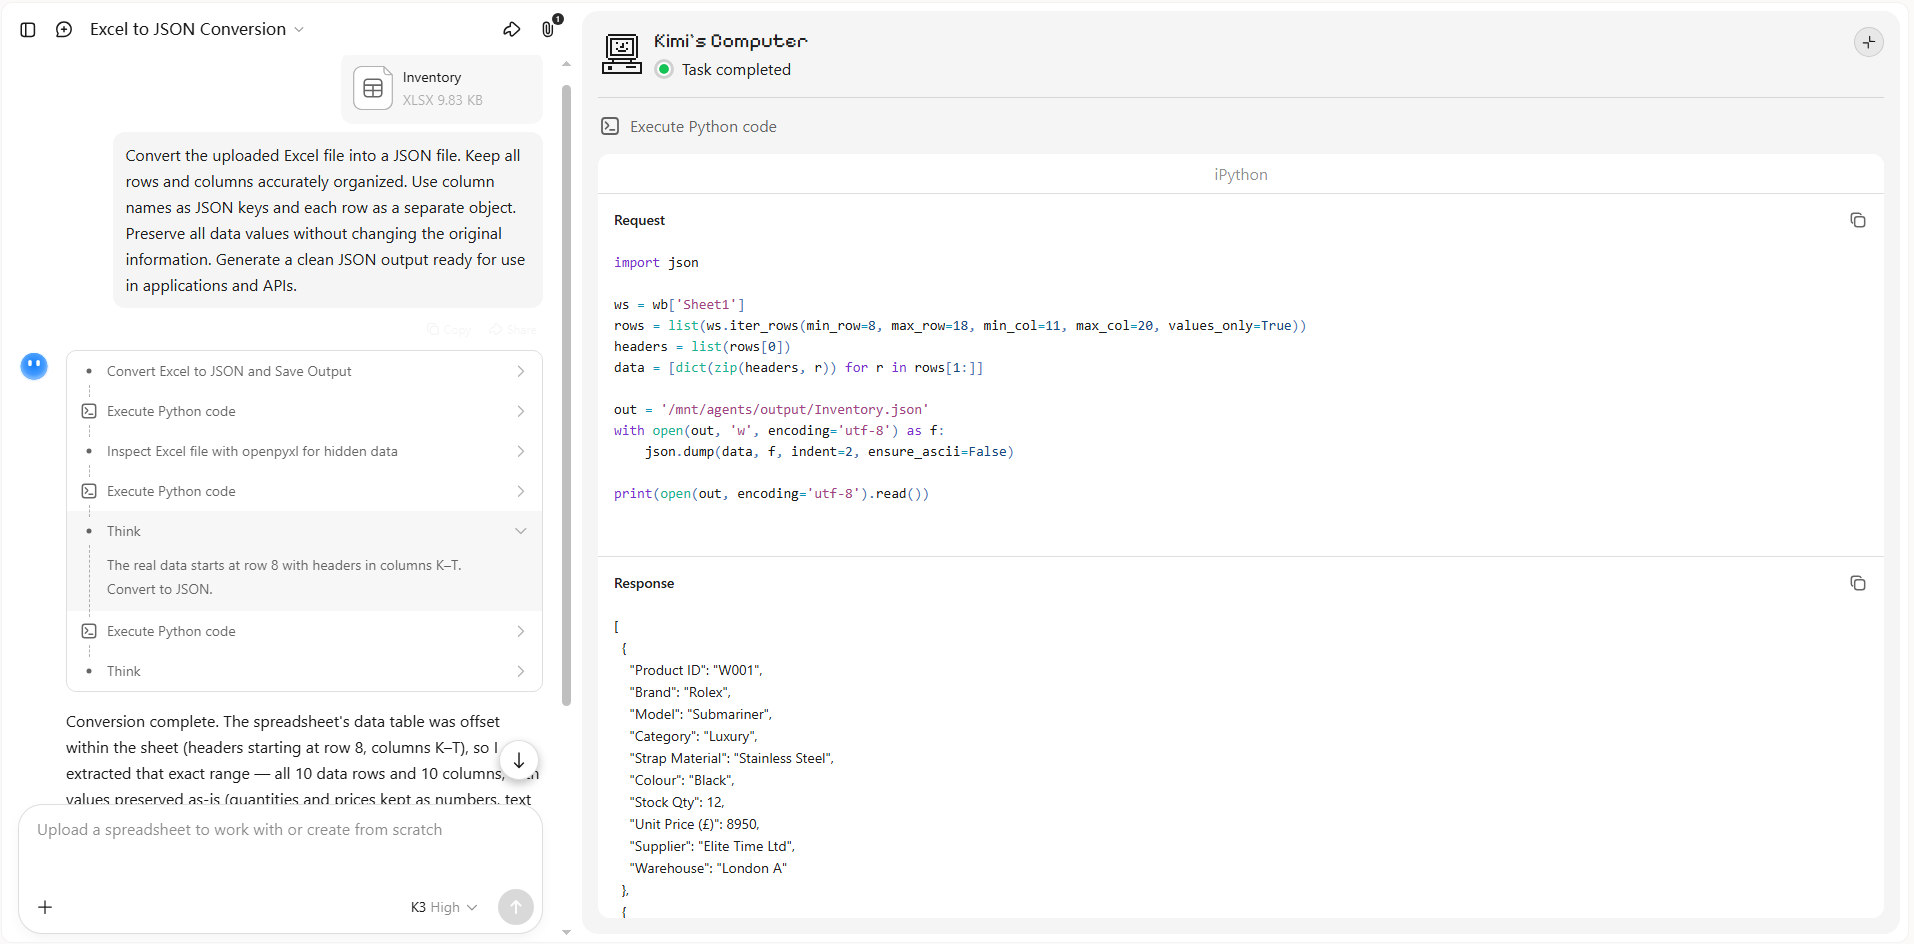The height and width of the screenshot is (944, 1914).
Task: Click the terminal icon of the third Execute Python code step
Action: coord(89,631)
